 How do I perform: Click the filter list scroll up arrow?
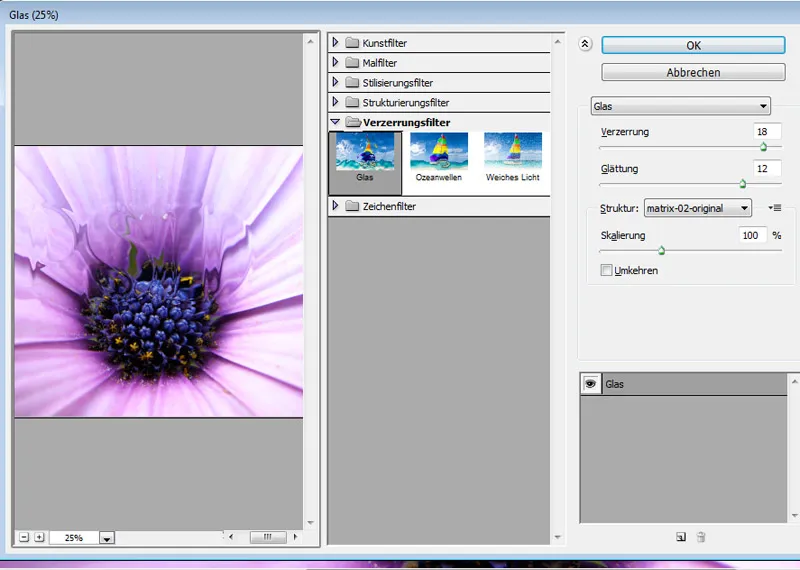coord(558,41)
